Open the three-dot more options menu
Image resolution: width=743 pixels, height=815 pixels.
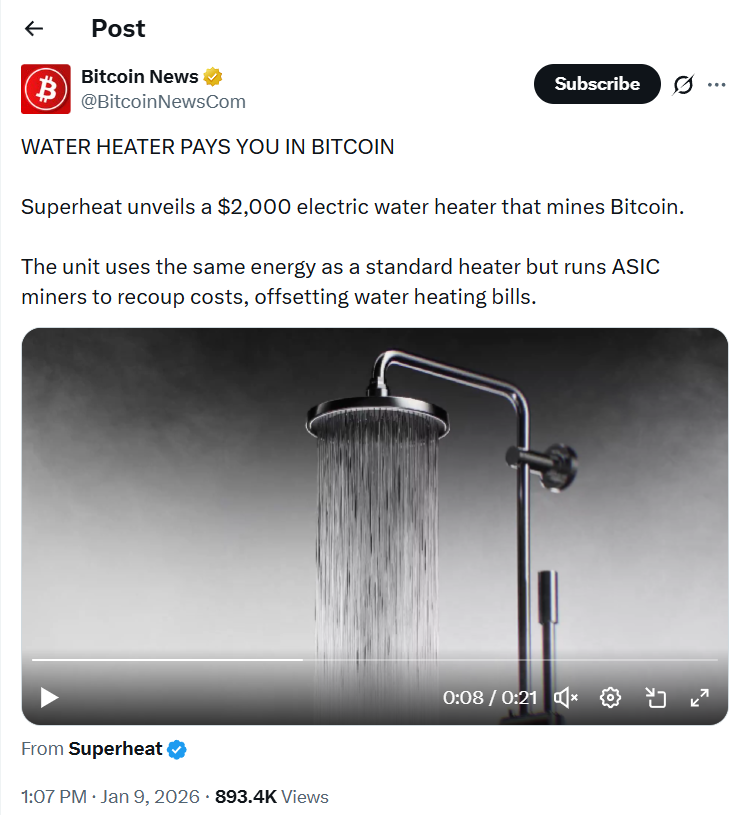click(716, 84)
